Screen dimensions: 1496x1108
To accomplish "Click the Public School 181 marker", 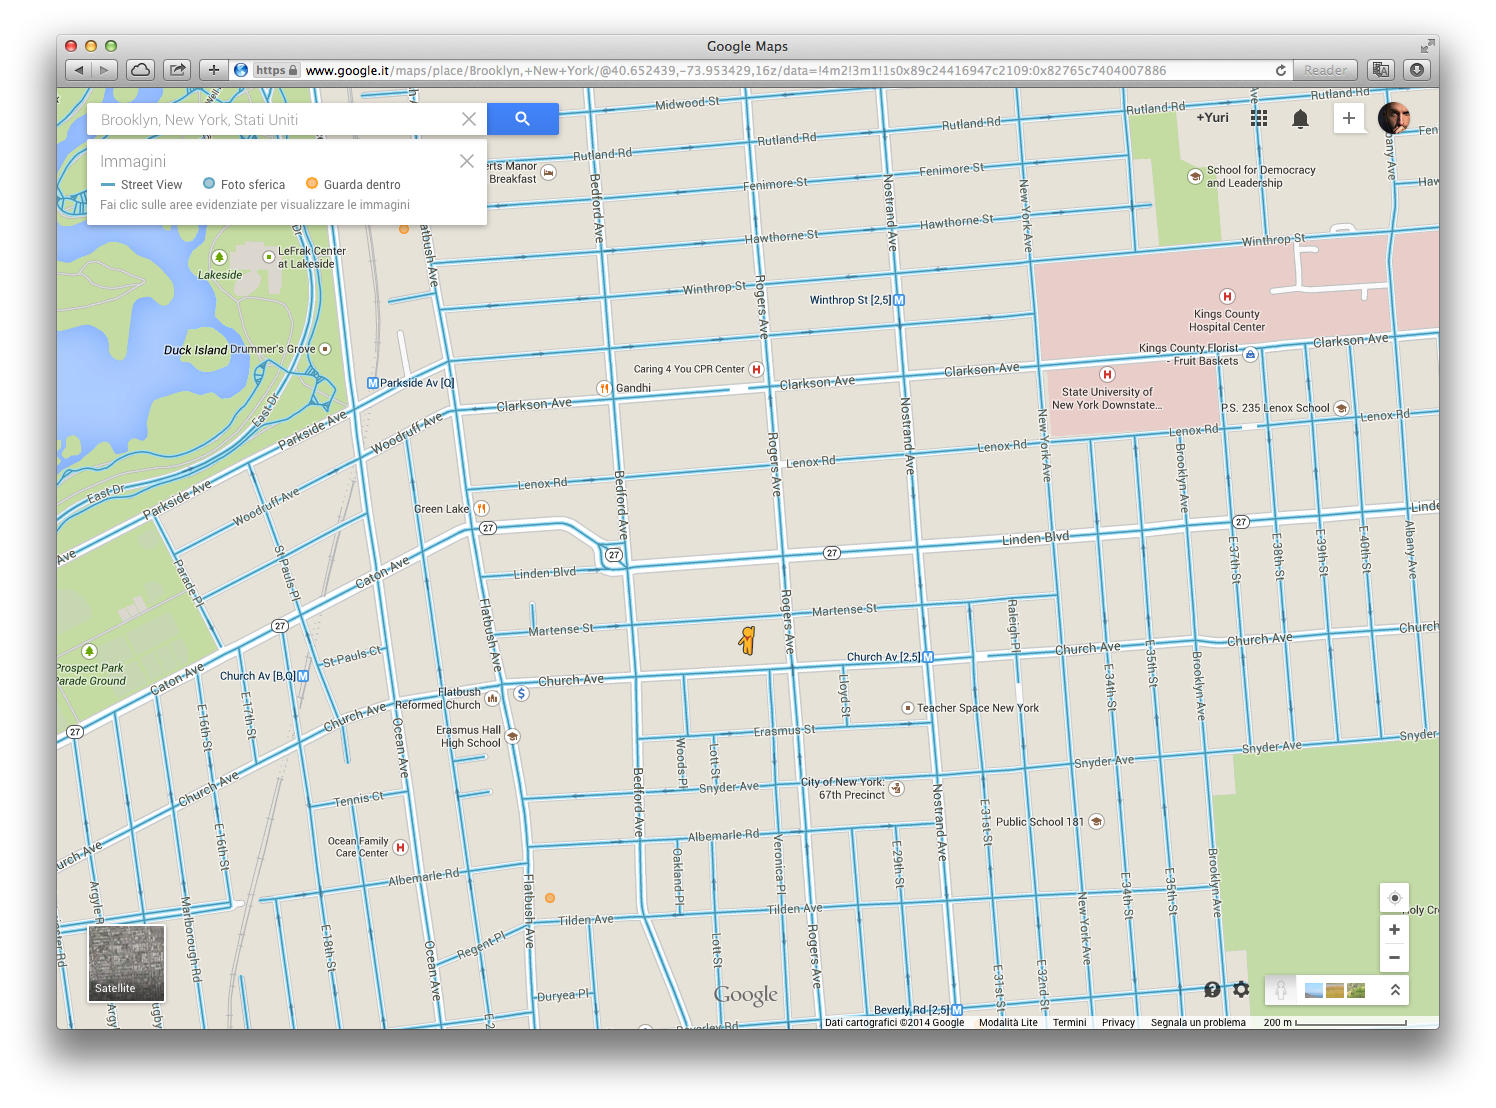I will coord(1096,822).
